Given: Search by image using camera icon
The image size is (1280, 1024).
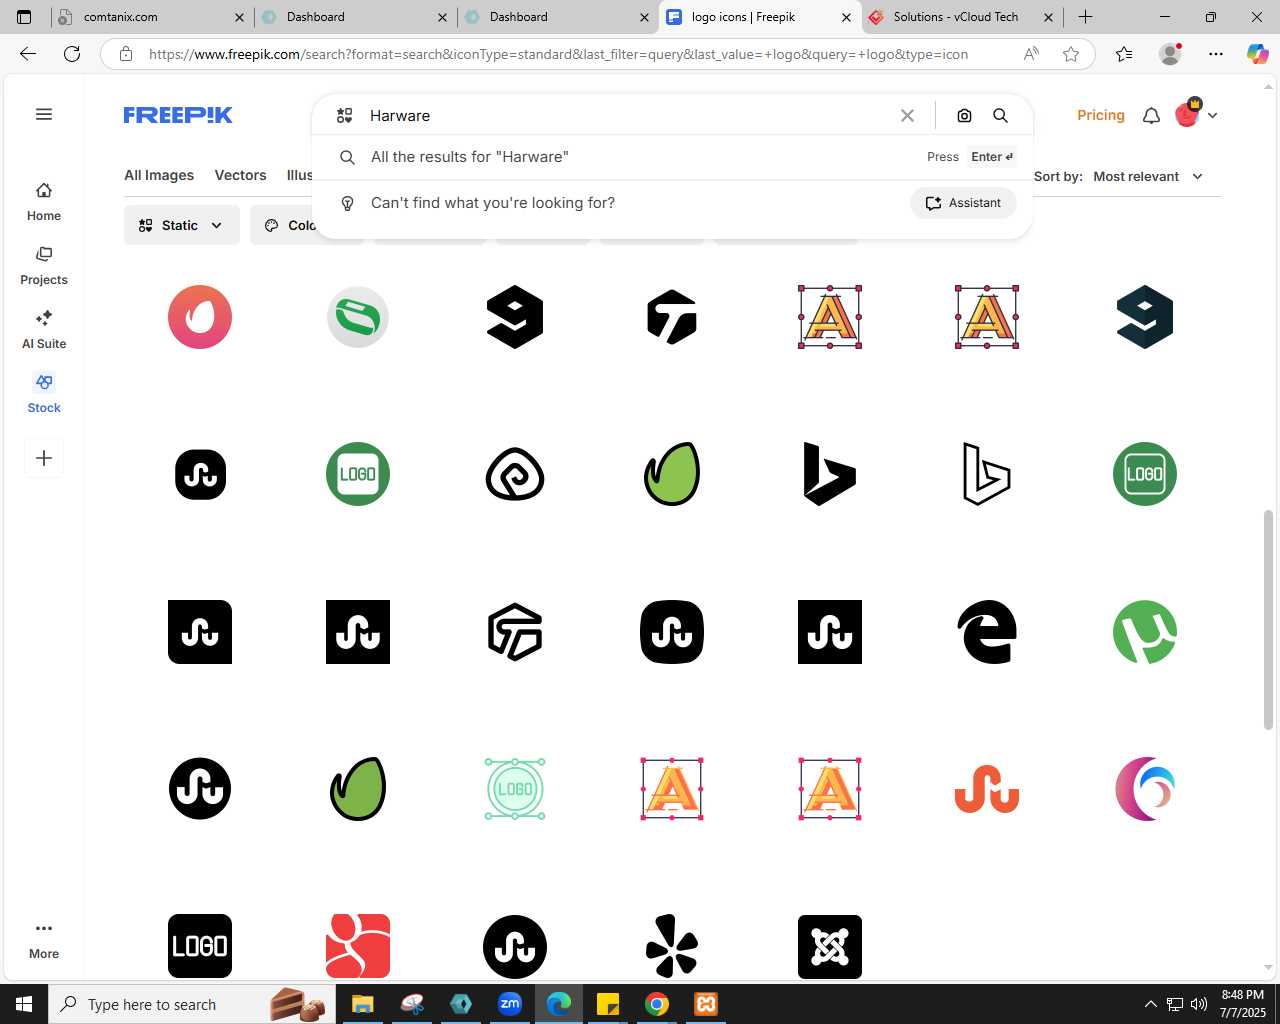Looking at the screenshot, I should 964,116.
